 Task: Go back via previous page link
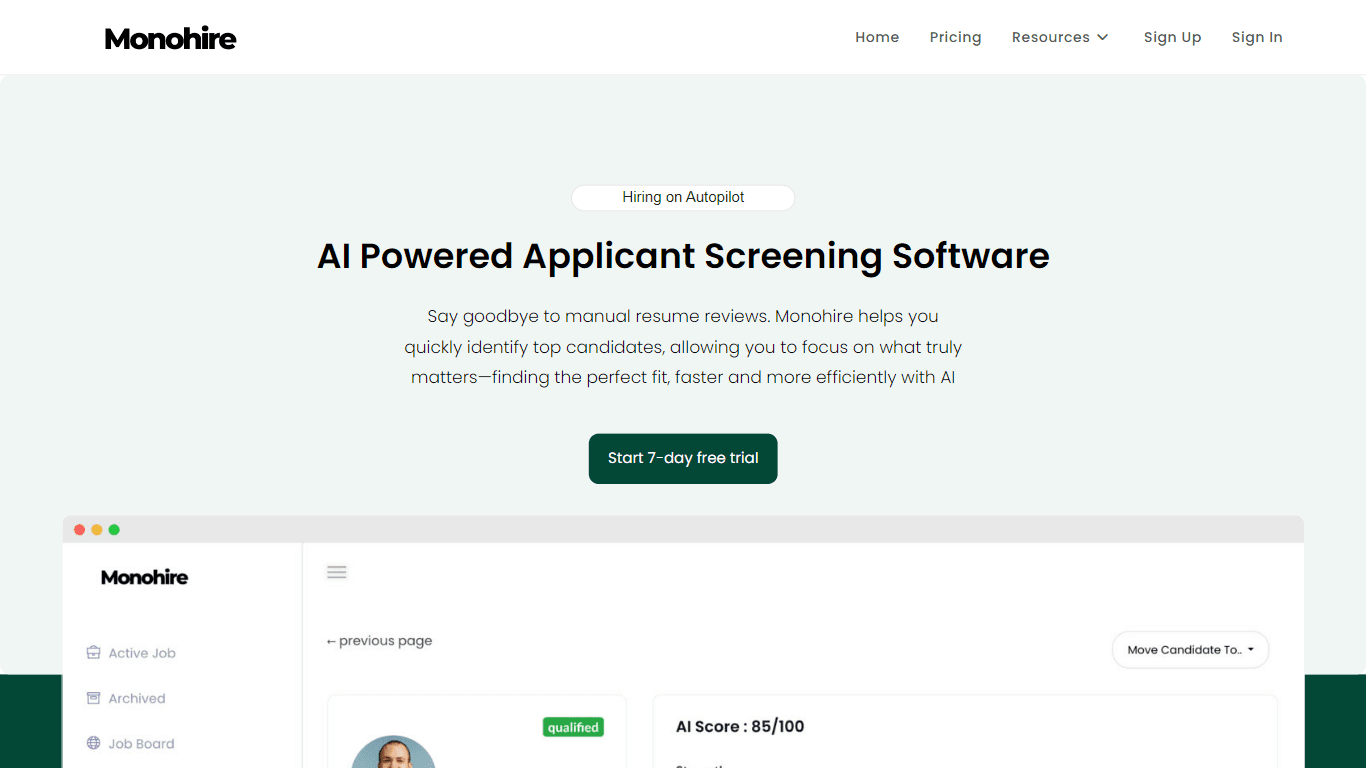(x=379, y=641)
